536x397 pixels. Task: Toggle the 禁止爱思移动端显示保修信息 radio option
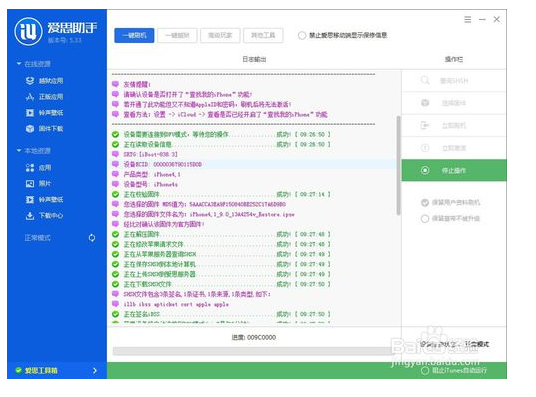[302, 35]
